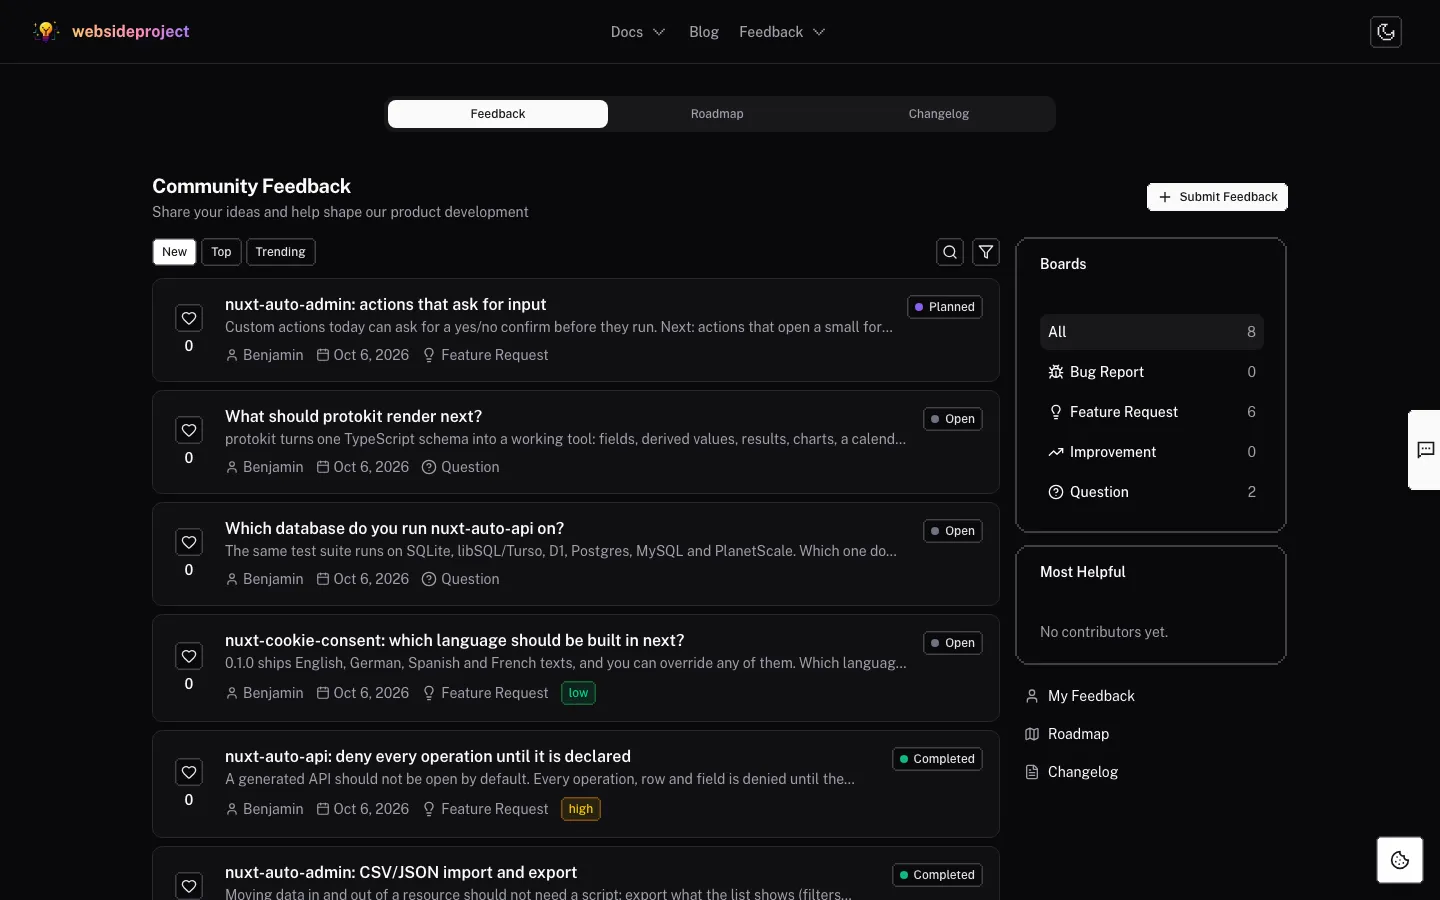
Task: Click the "No contributors yet." text
Action: point(1104,632)
